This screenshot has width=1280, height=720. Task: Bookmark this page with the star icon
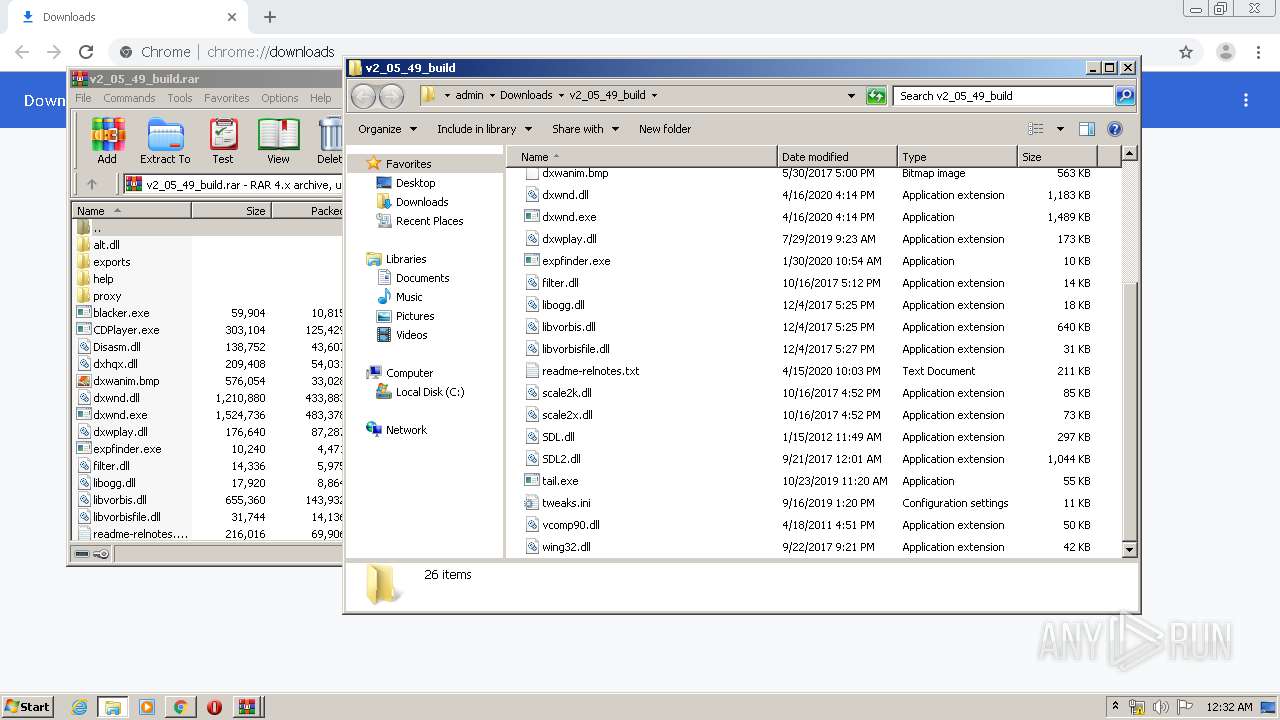click(1186, 52)
